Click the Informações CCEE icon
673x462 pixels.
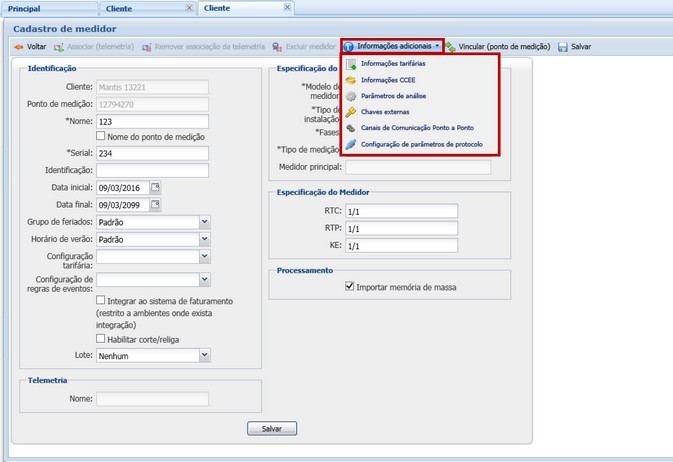[350, 80]
